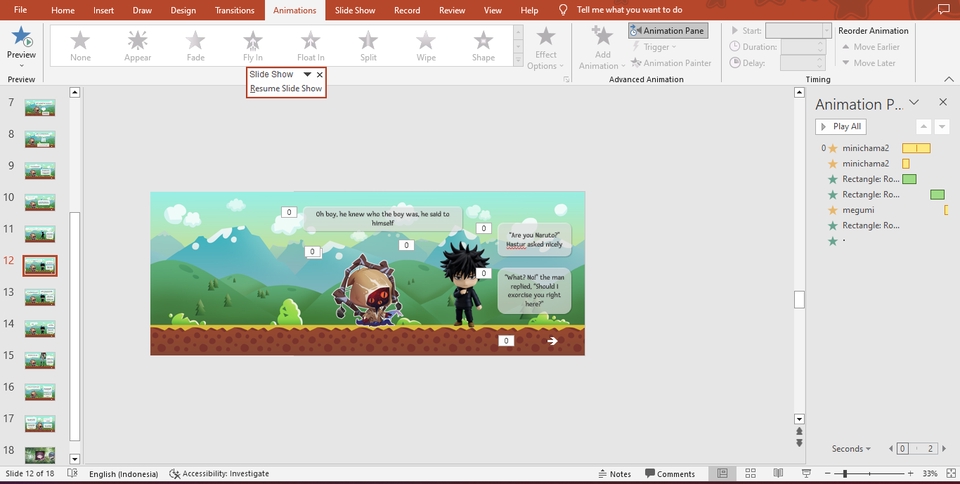Click white next arrow on slide
The image size is (960, 484).
pos(552,341)
